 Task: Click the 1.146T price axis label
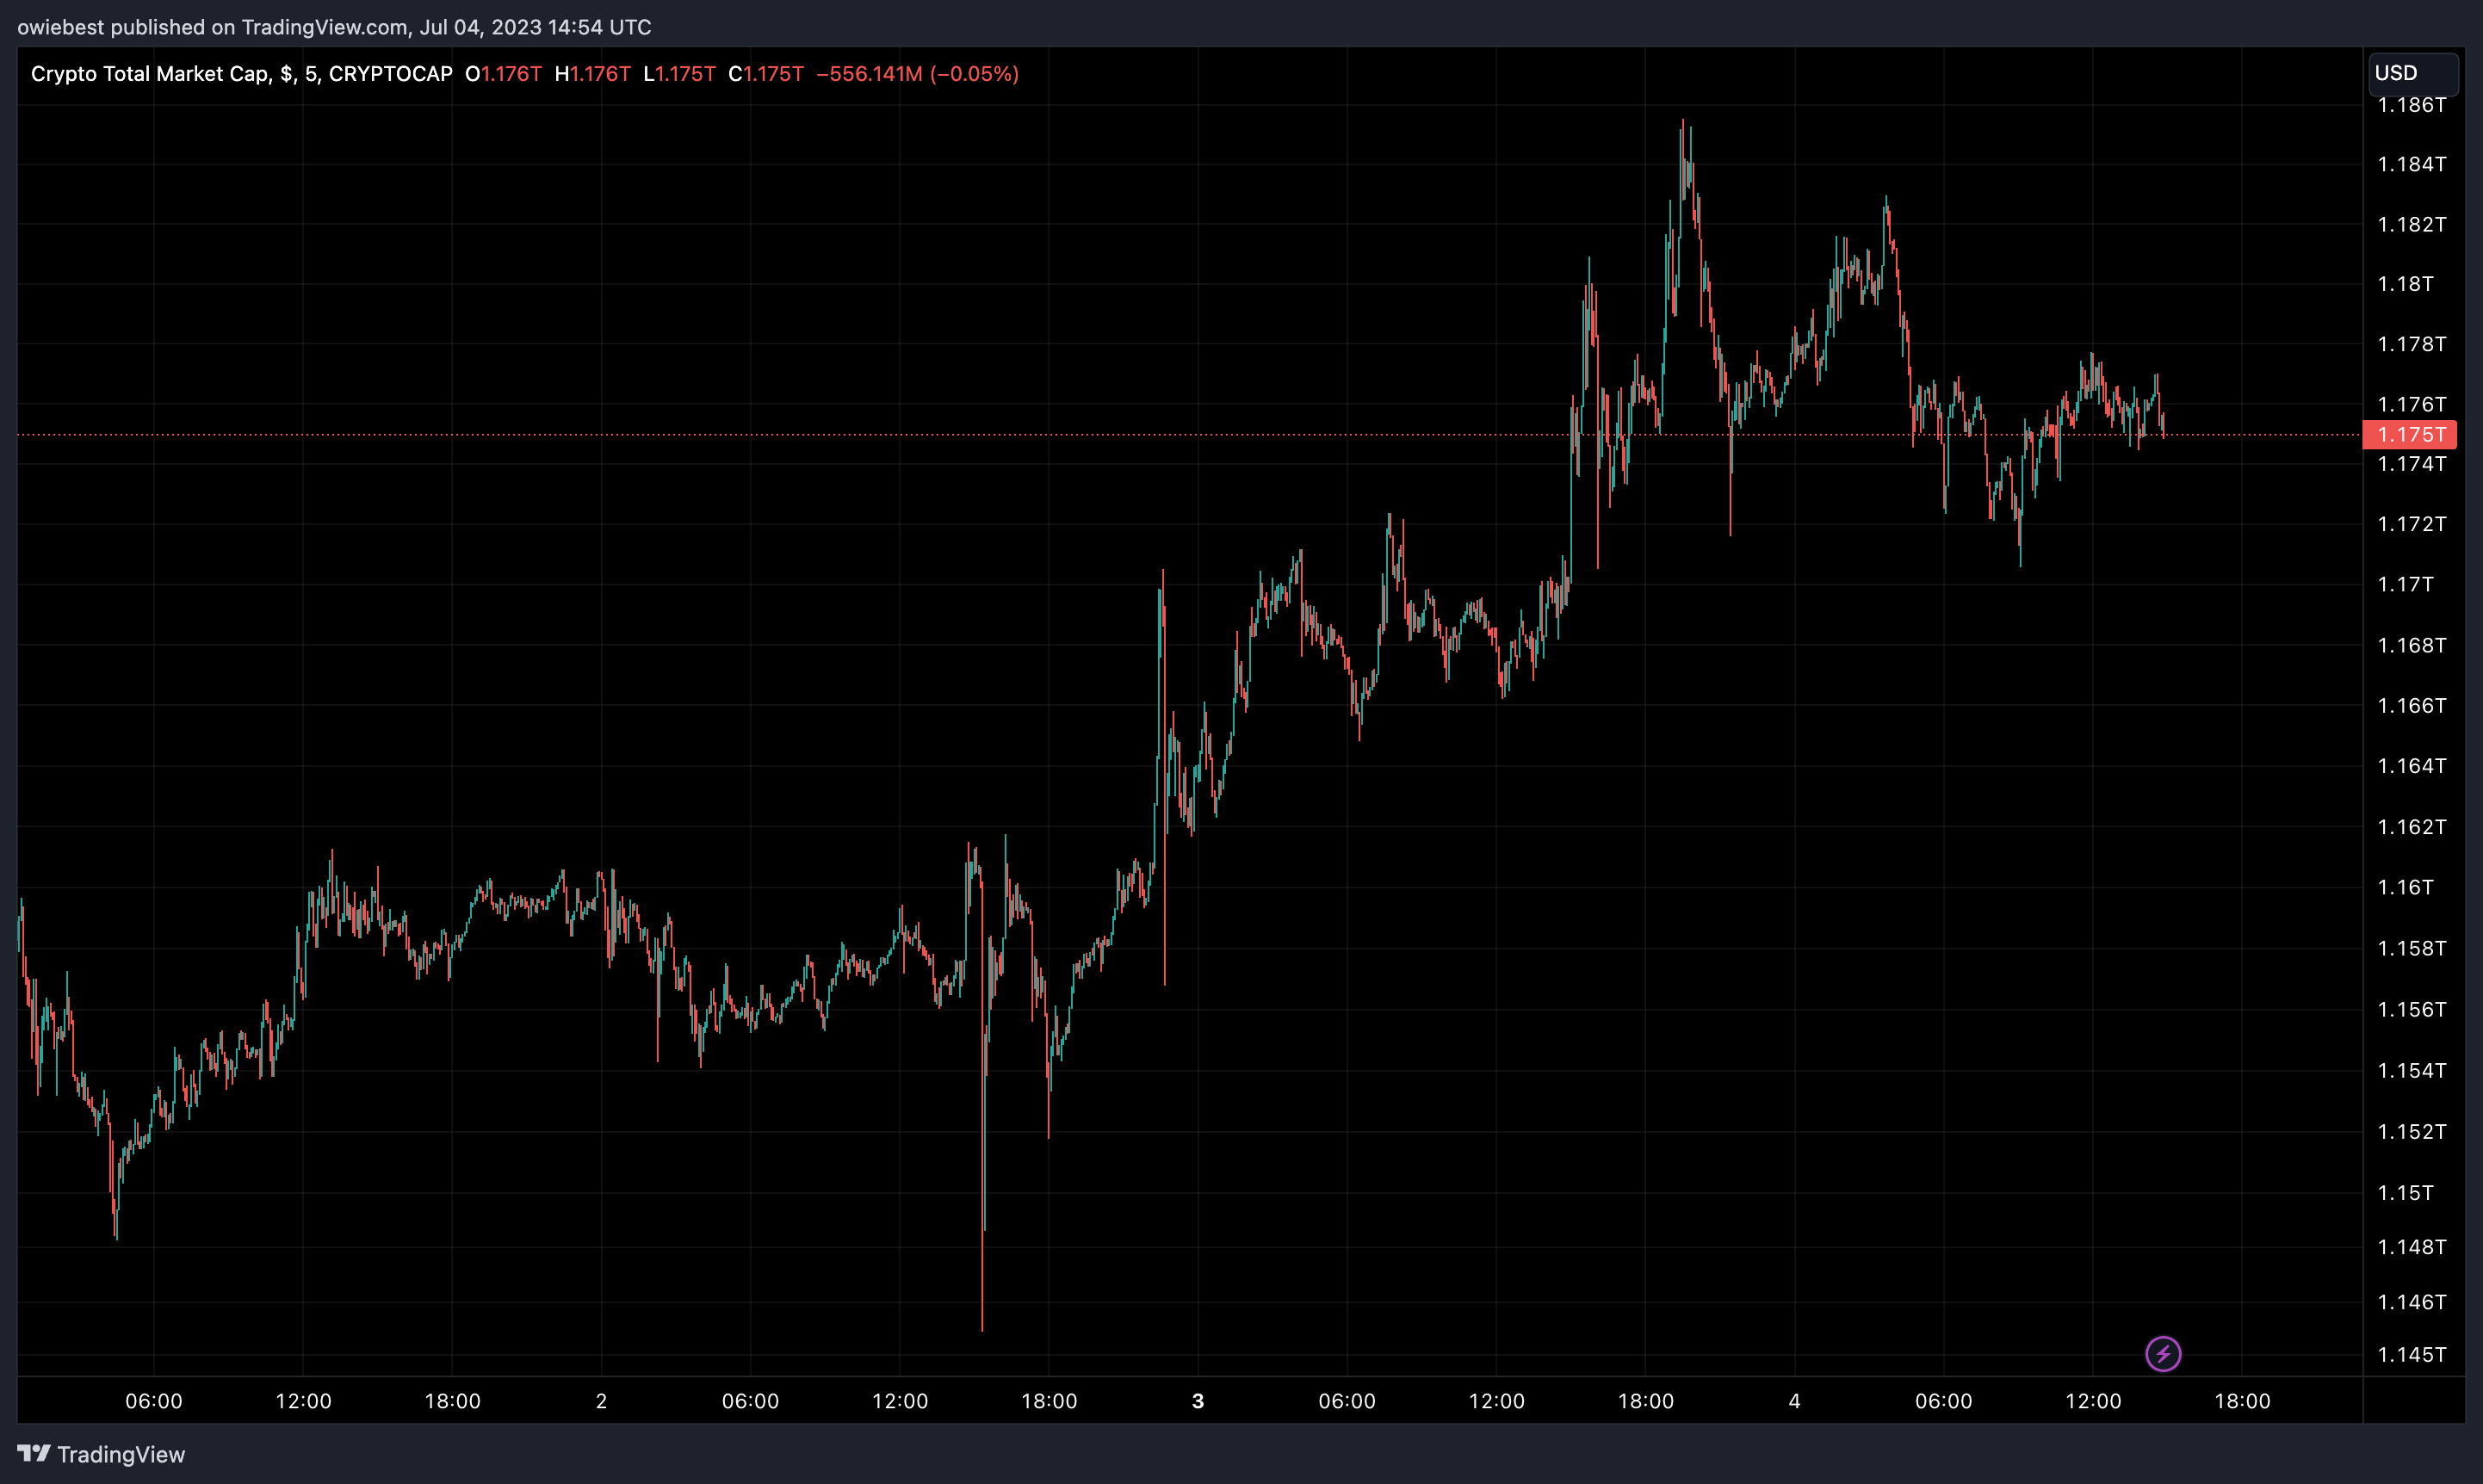tap(2411, 1302)
